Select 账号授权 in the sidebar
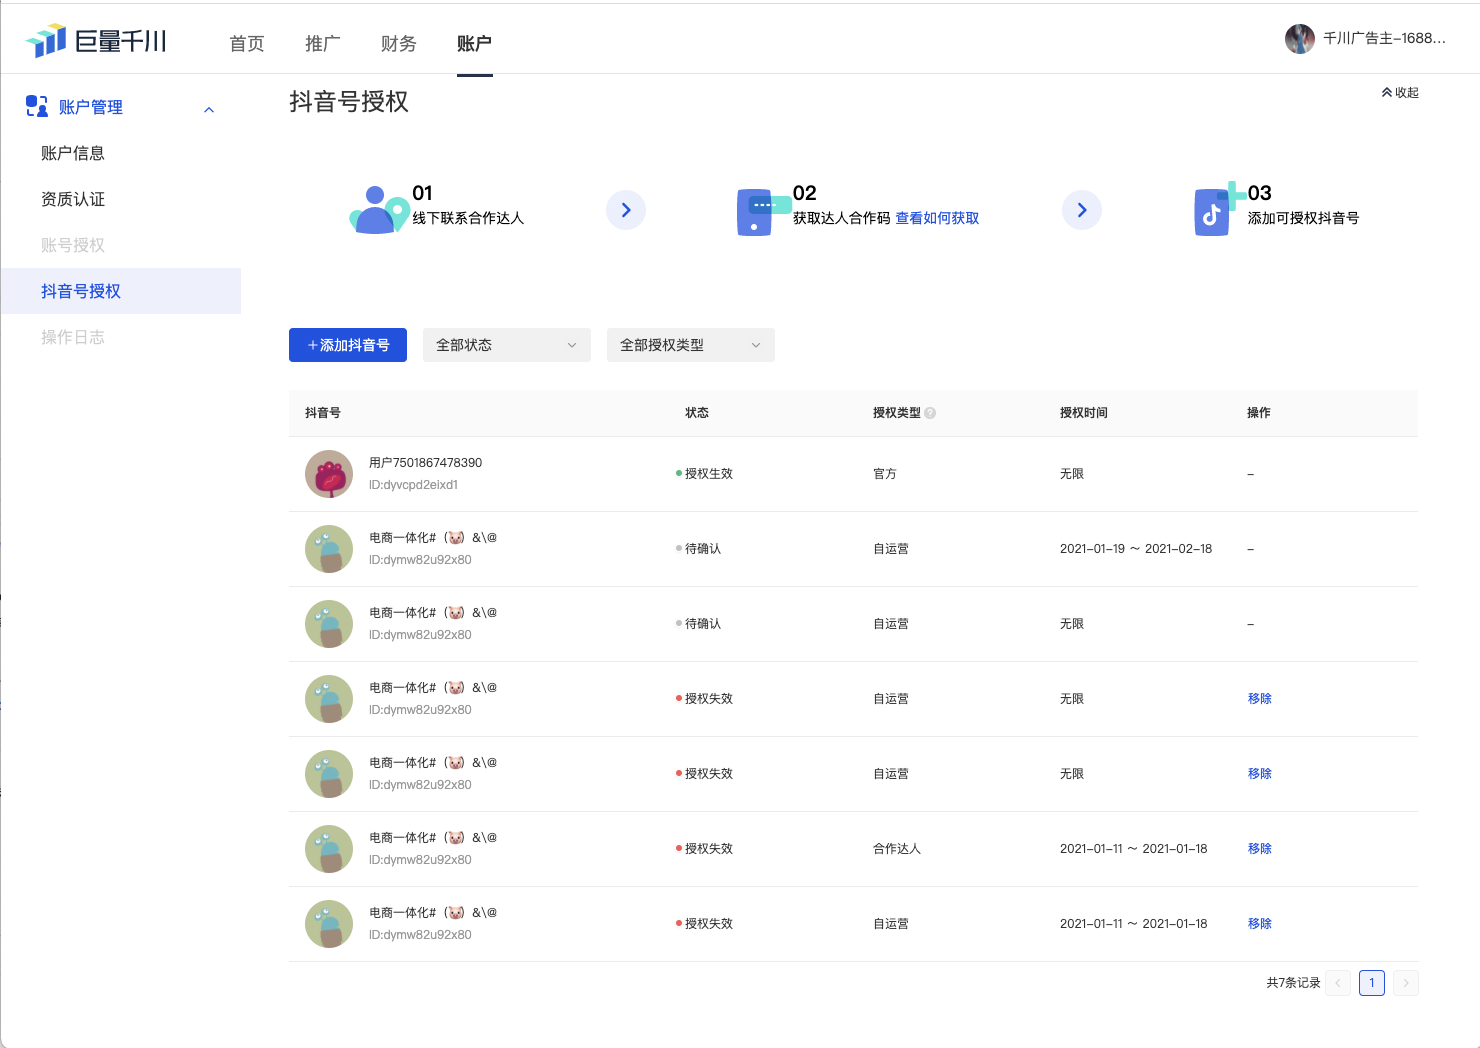This screenshot has width=1480, height=1048. click(x=73, y=245)
